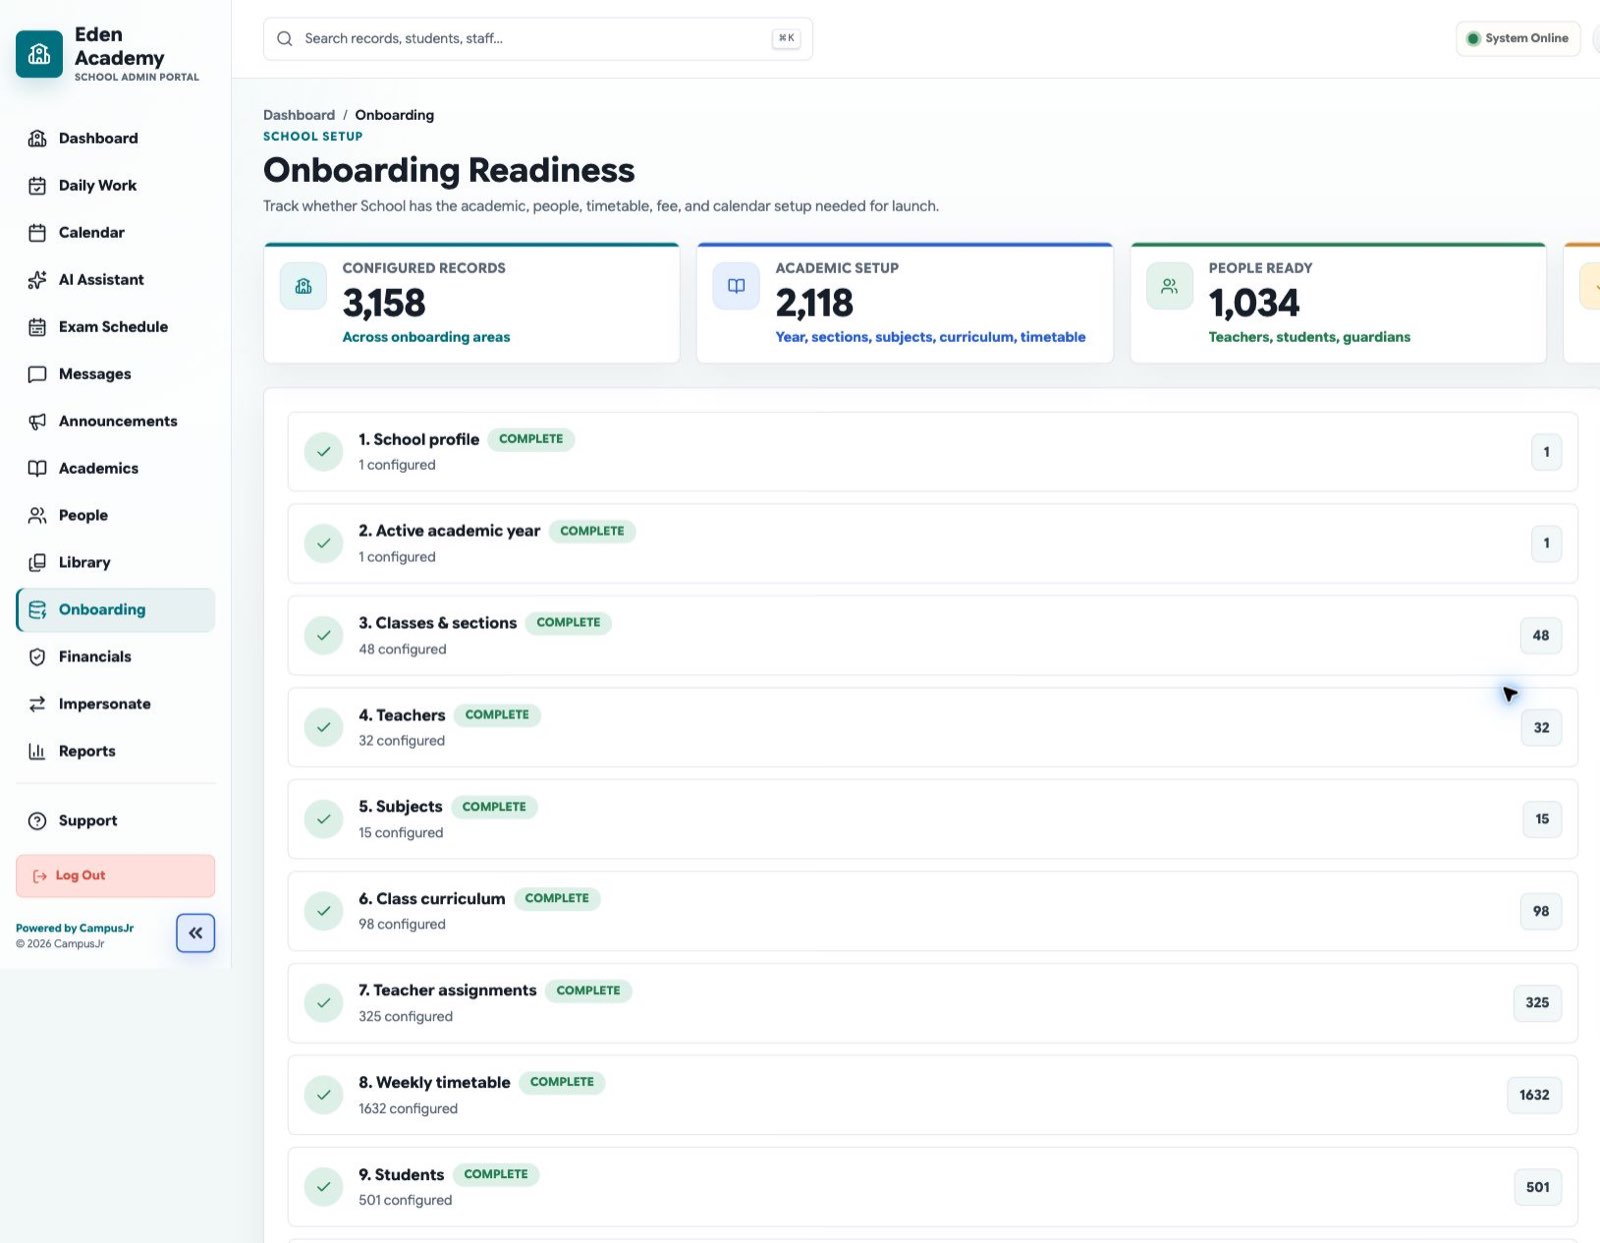Click the Powered by CampusJr link
Image resolution: width=1600 pixels, height=1243 pixels.
(x=75, y=928)
